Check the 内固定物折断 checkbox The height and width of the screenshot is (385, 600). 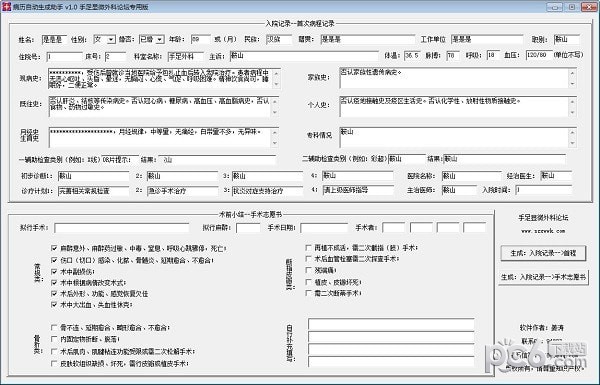pyautogui.click(x=54, y=339)
